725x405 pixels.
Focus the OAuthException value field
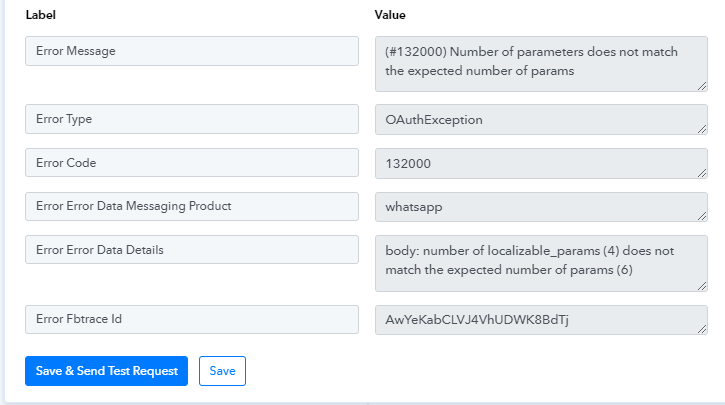tap(540, 119)
